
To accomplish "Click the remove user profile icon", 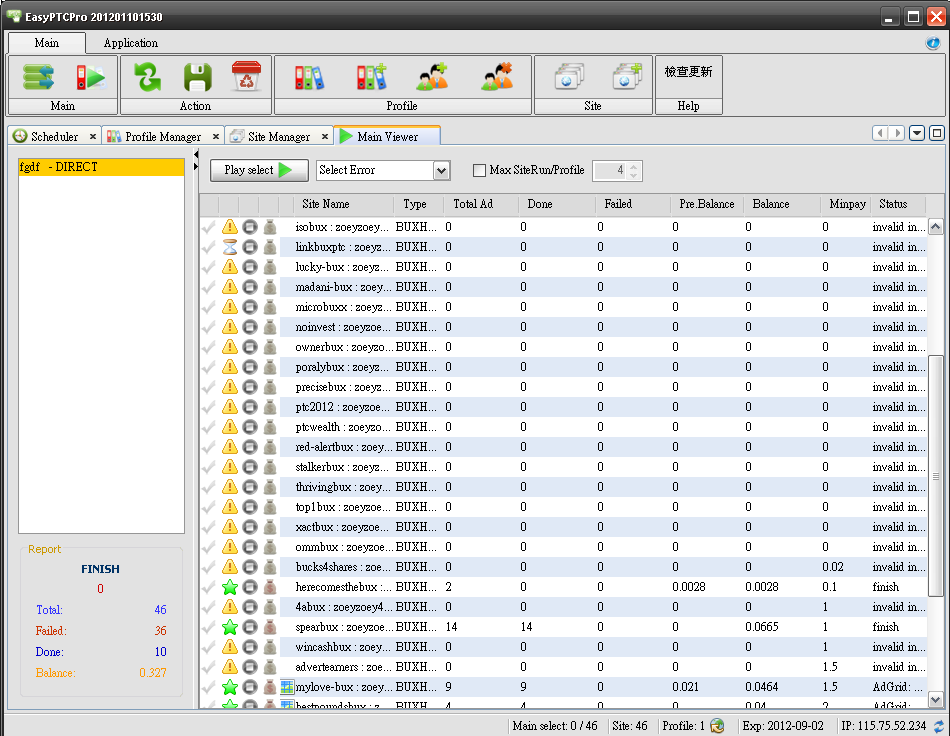I will 496,77.
